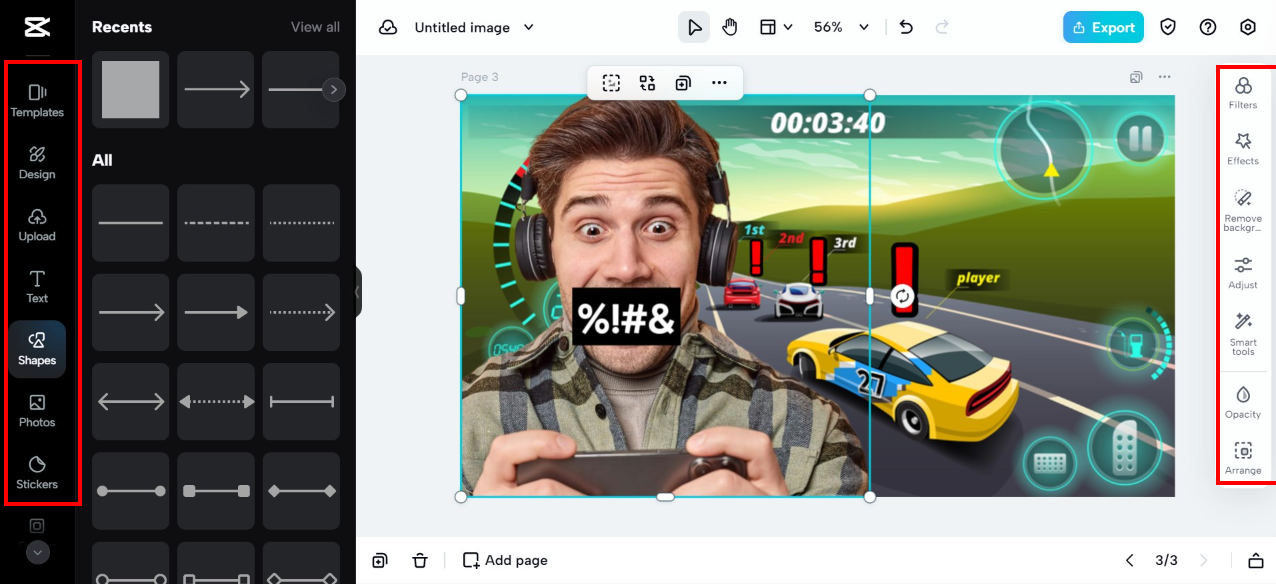Open the Untitled image name dropdown
The height and width of the screenshot is (584, 1276).
coord(475,28)
